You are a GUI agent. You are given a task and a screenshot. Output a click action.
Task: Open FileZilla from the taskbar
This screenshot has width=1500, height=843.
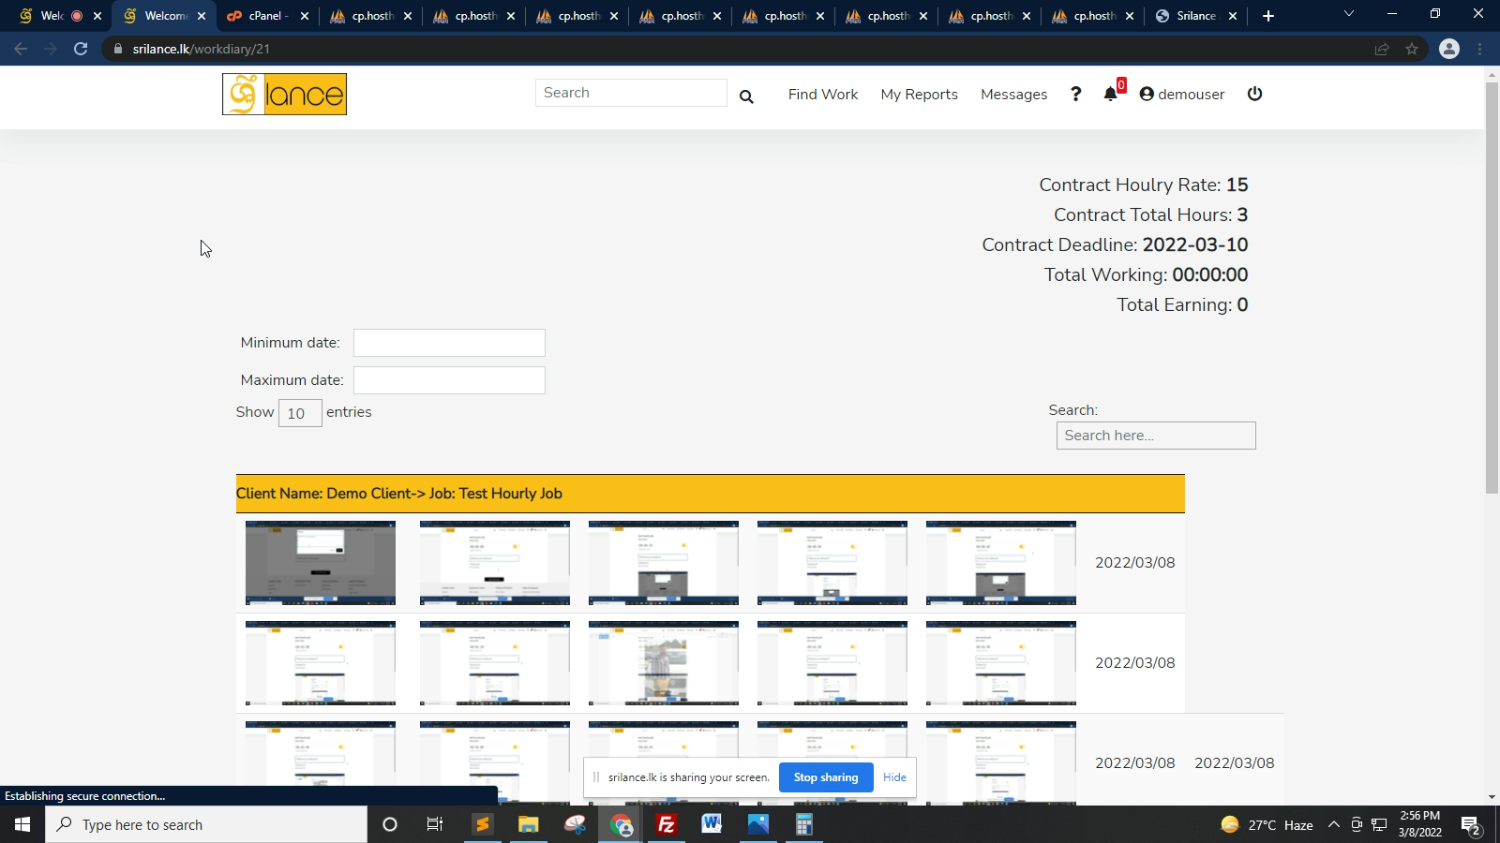[x=666, y=825]
